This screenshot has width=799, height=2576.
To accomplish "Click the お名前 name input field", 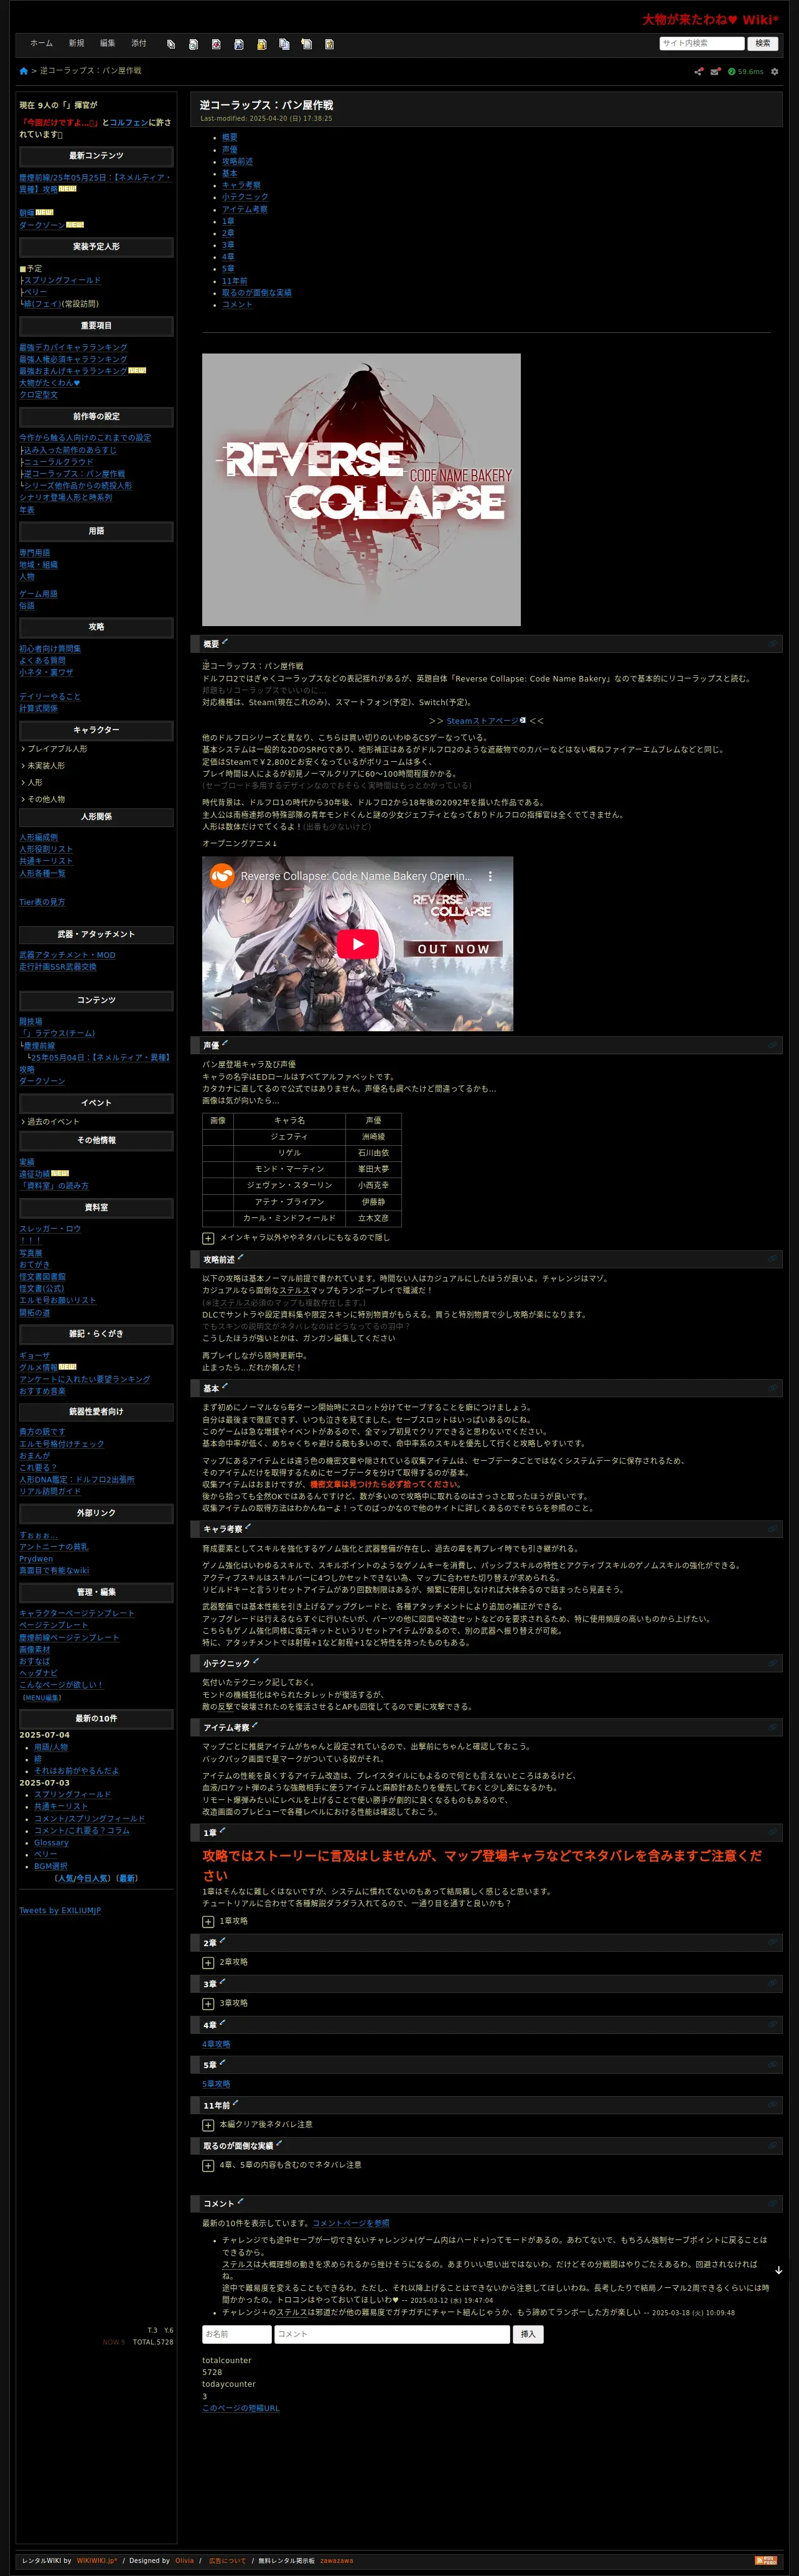I will tap(237, 2334).
